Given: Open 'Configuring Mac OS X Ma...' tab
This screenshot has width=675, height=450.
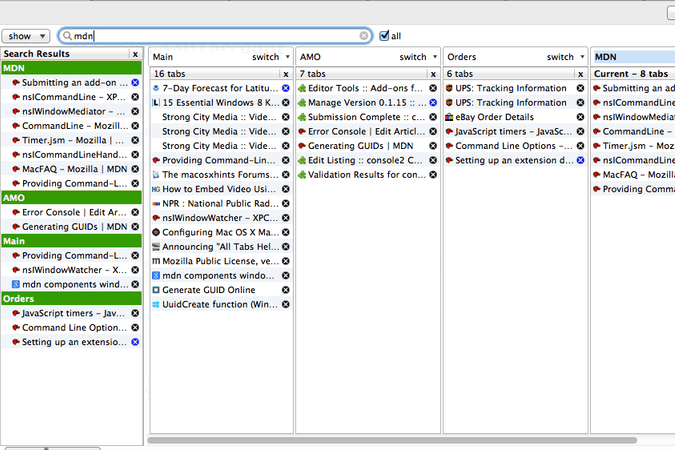Looking at the screenshot, I should tap(221, 232).
